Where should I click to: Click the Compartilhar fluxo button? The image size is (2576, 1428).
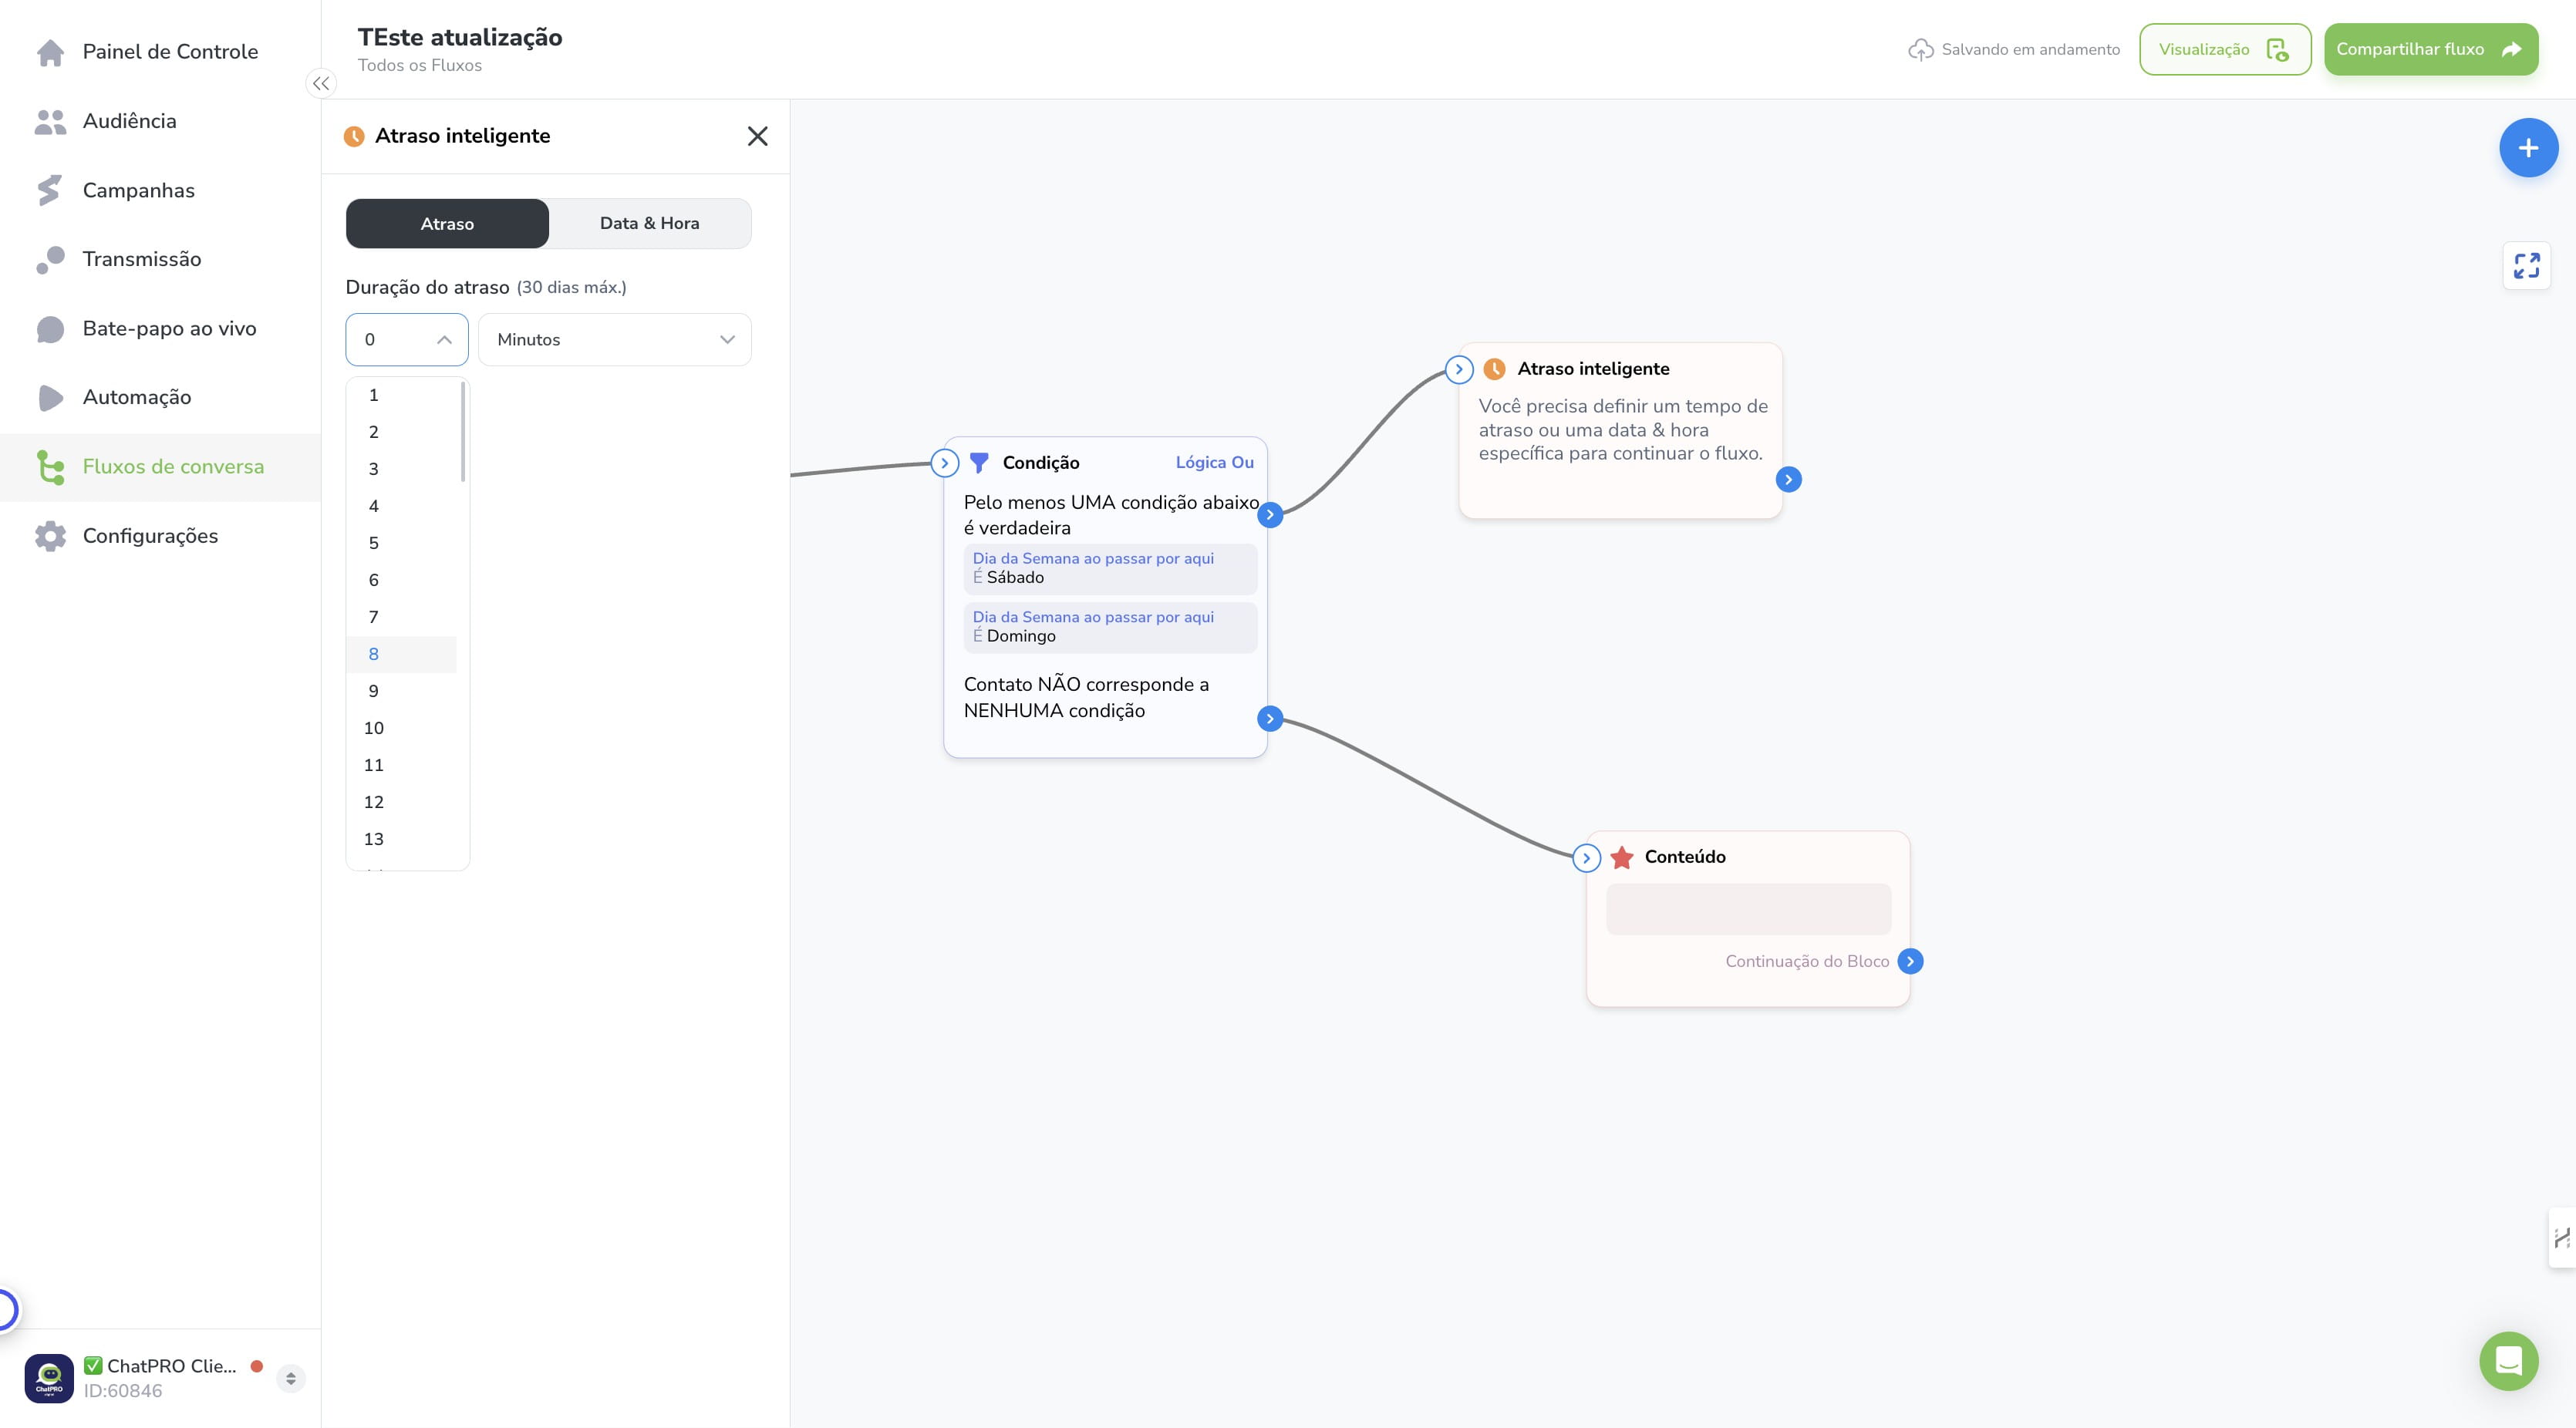[x=2430, y=49]
